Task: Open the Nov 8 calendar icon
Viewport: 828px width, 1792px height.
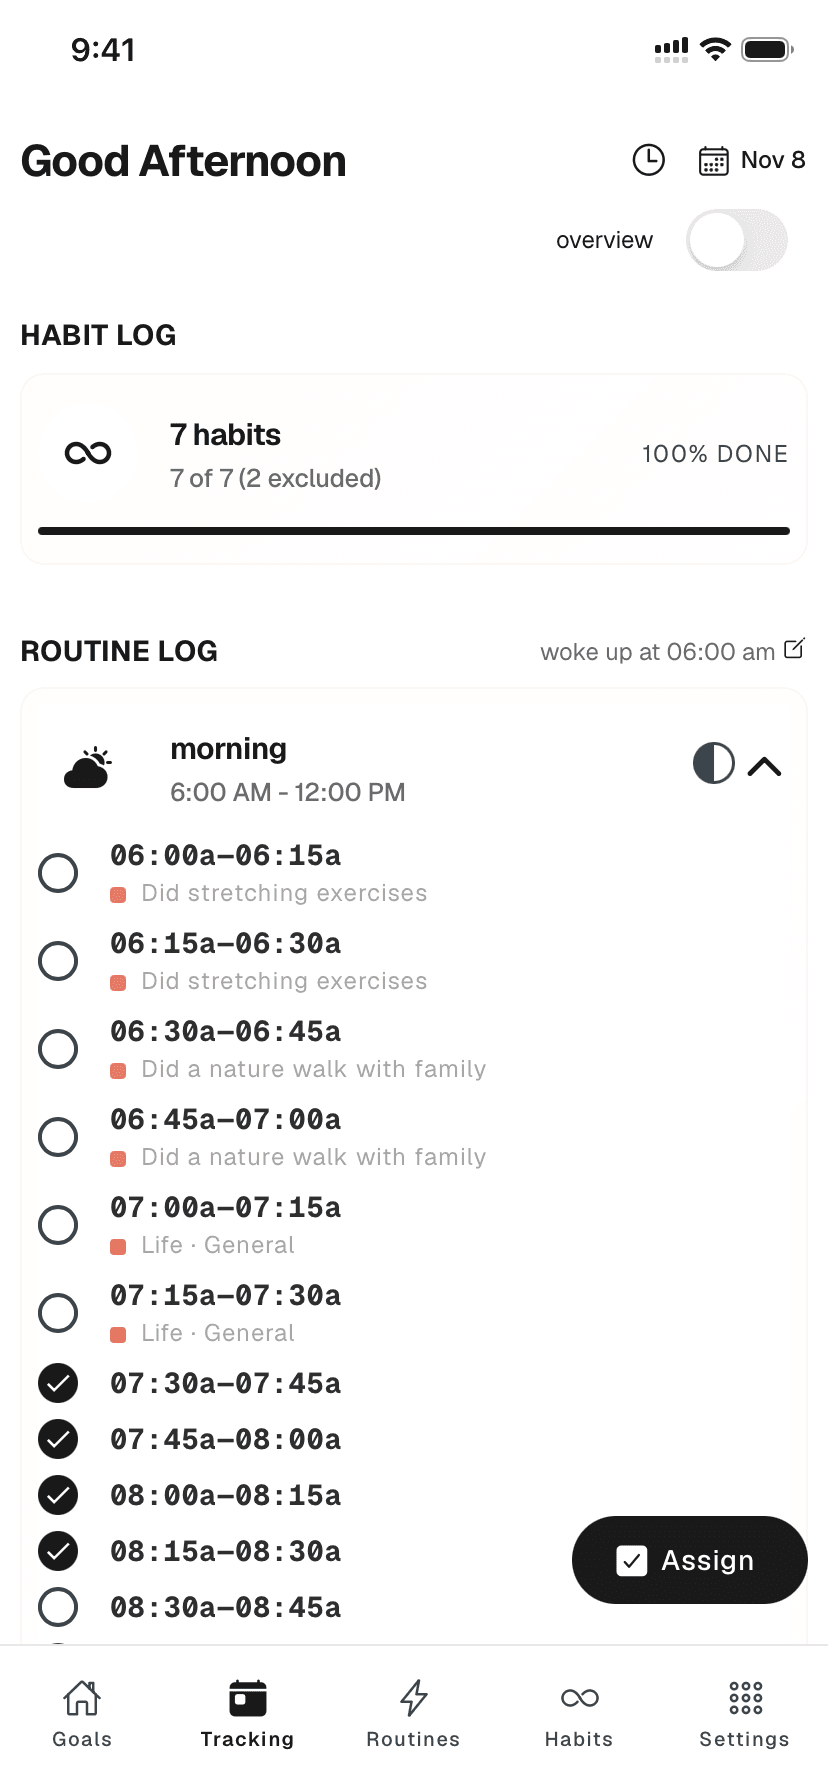Action: pos(712,160)
